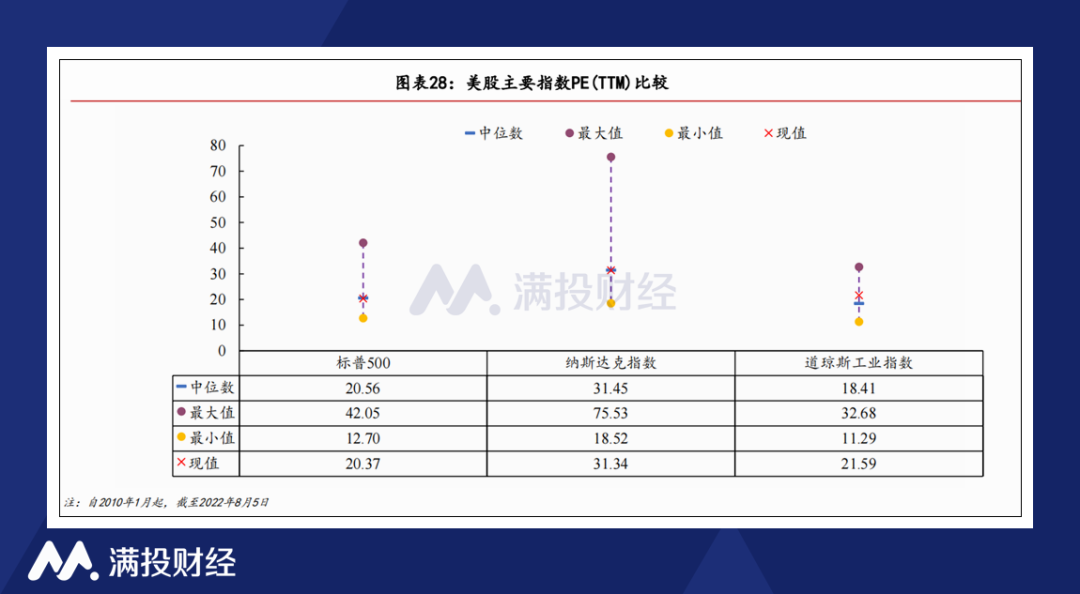Click the cell value 20.37
This screenshot has width=1080, height=594.
[x=363, y=464]
